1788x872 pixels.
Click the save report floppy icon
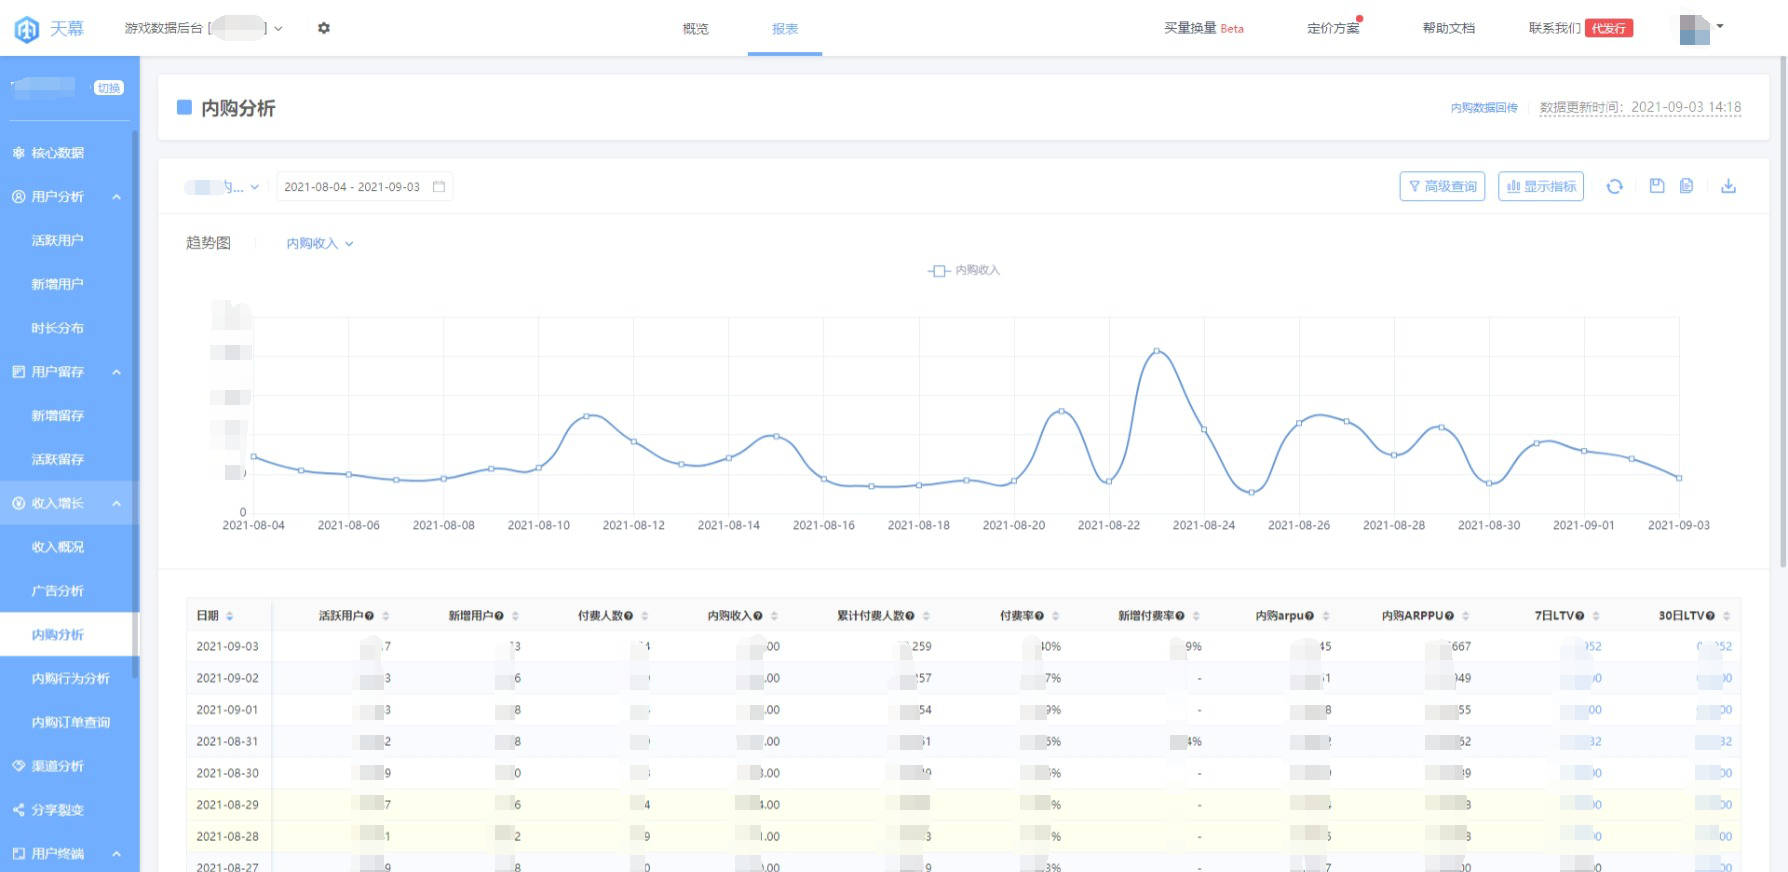point(1657,186)
